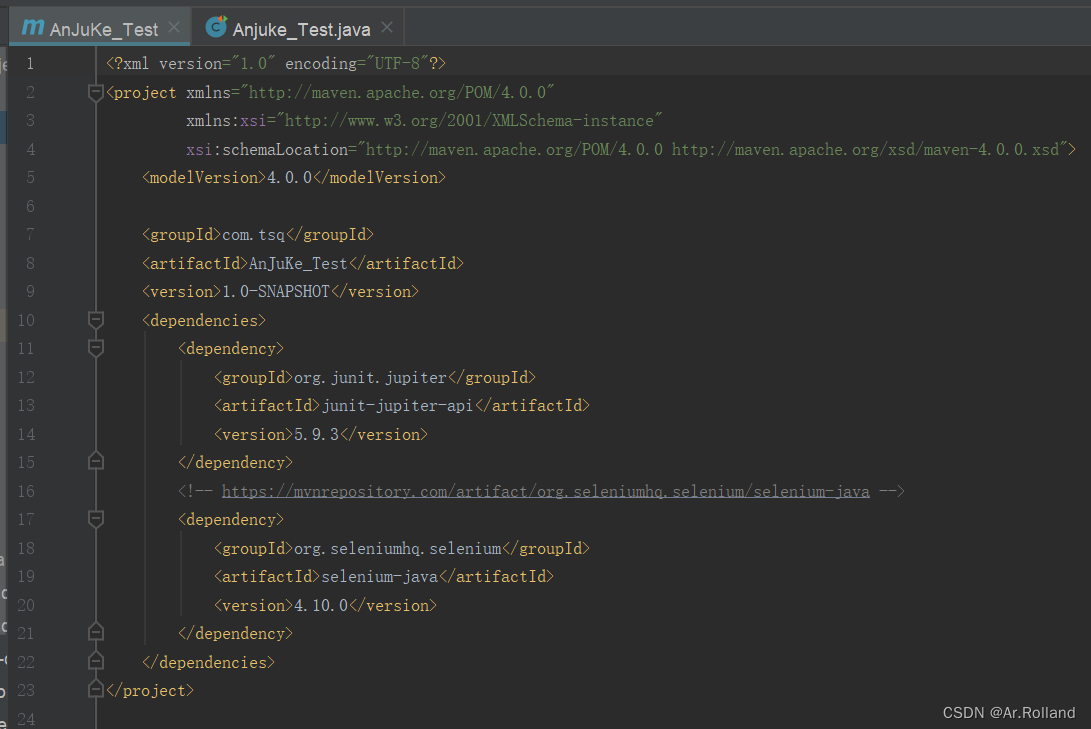Click the fold end marker beside line 21
This screenshot has height=729, width=1091.
[x=96, y=631]
